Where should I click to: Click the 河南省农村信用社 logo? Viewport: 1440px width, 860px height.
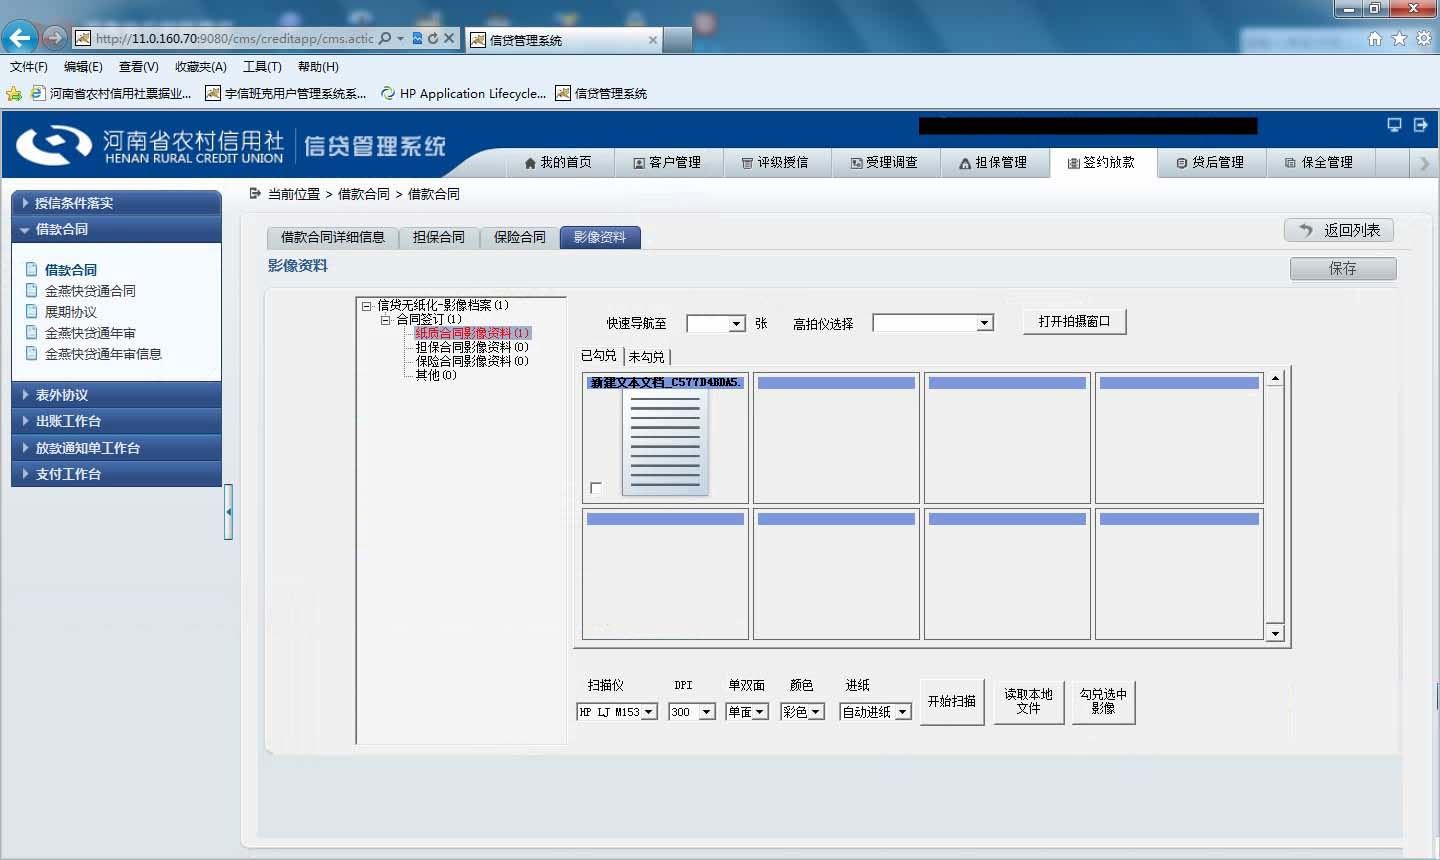tap(150, 146)
